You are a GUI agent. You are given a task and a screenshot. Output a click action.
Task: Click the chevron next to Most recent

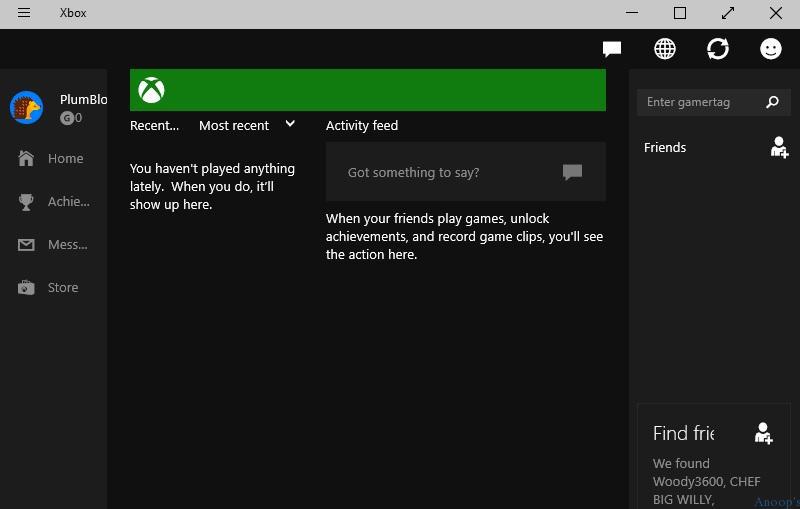[x=290, y=124]
